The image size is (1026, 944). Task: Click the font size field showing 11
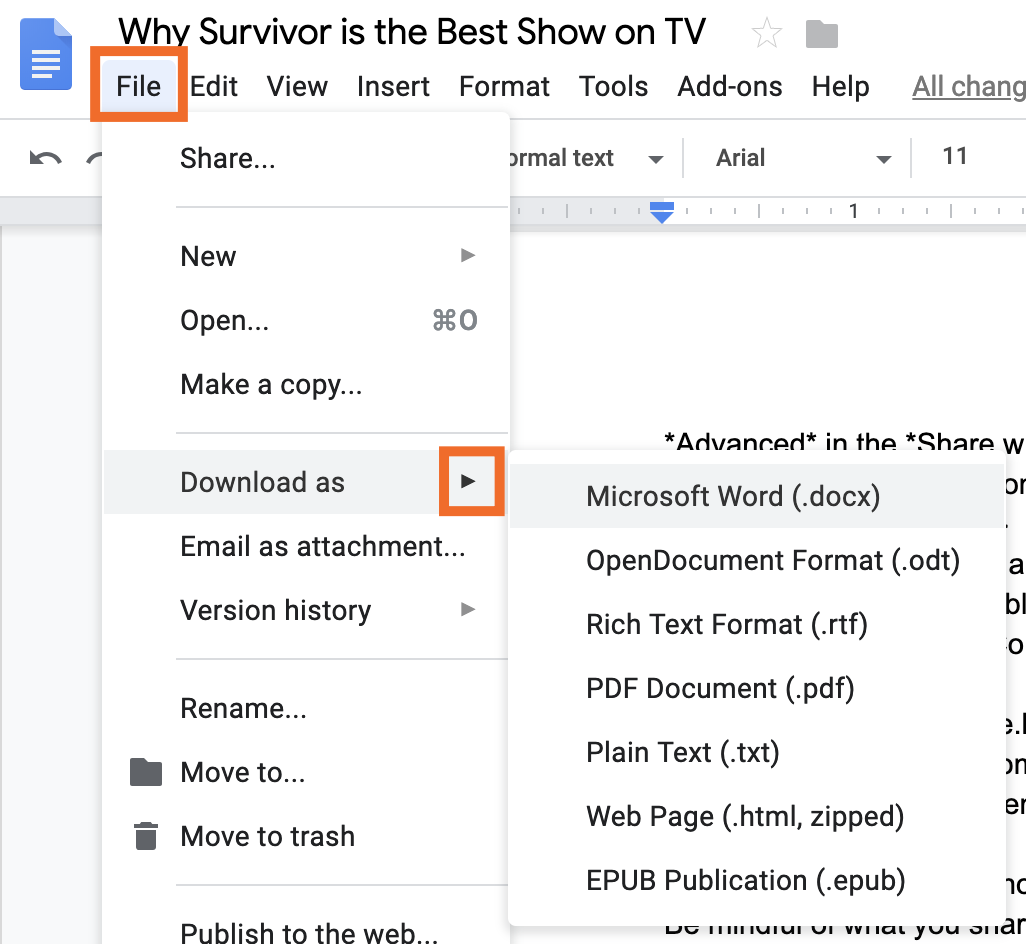click(x=955, y=157)
